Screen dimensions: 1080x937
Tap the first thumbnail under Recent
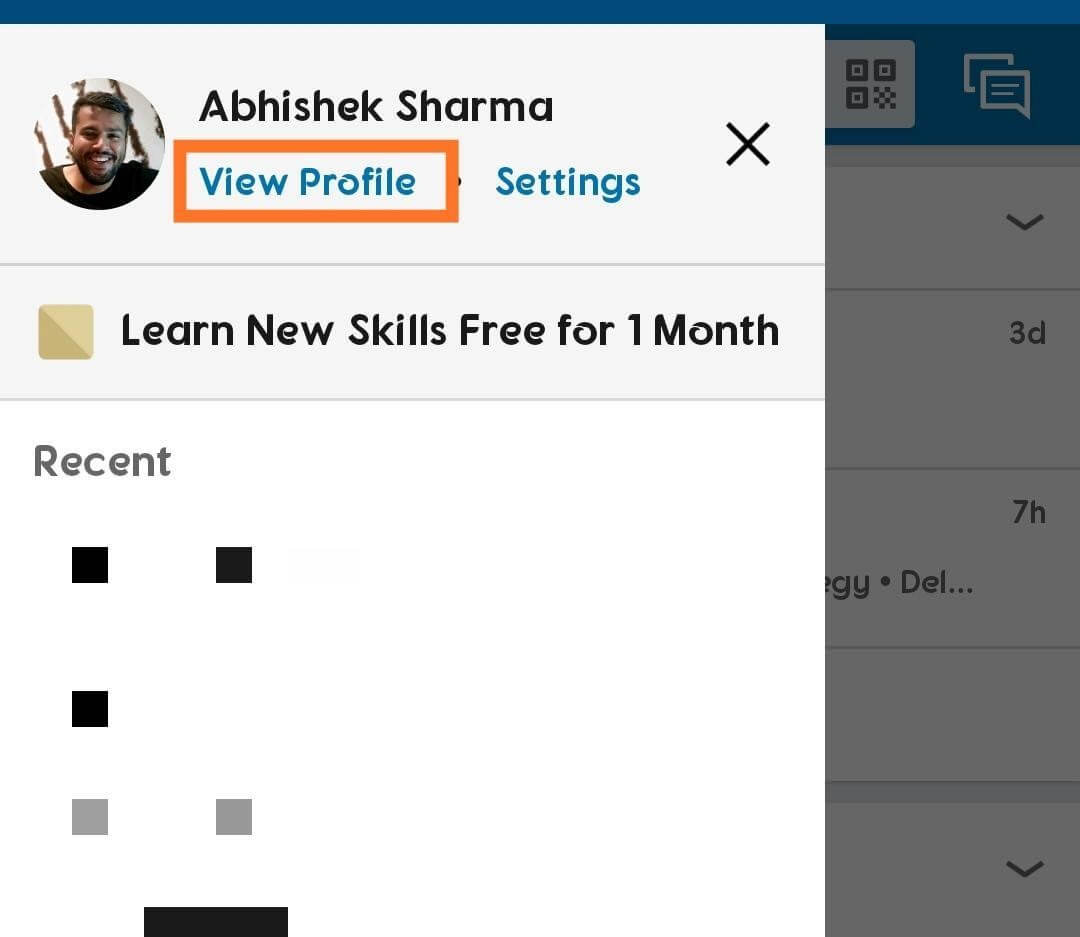pyautogui.click(x=90, y=564)
